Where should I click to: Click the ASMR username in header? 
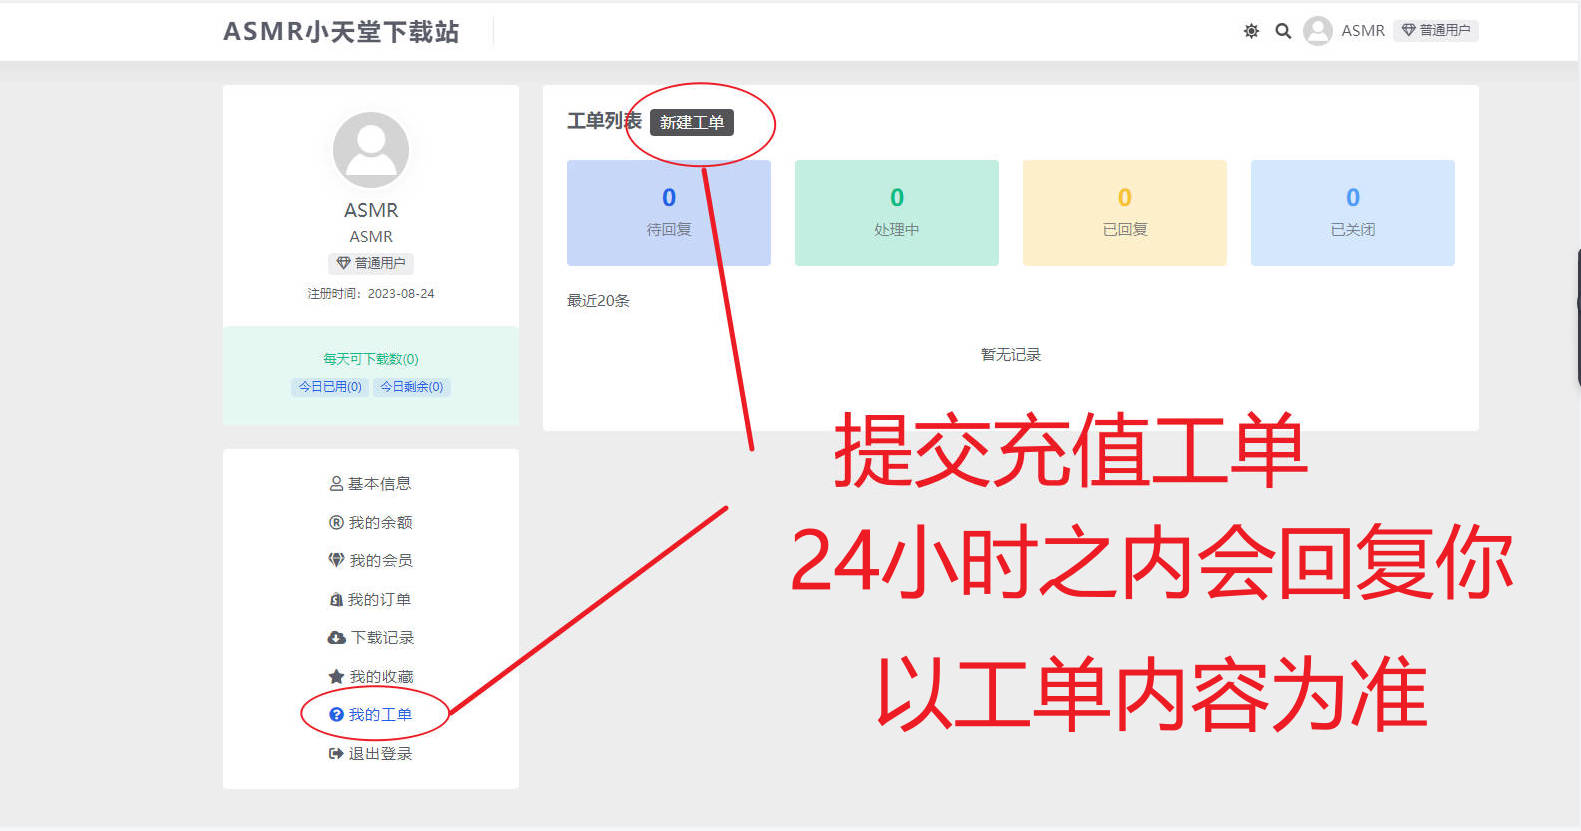(x=1362, y=31)
